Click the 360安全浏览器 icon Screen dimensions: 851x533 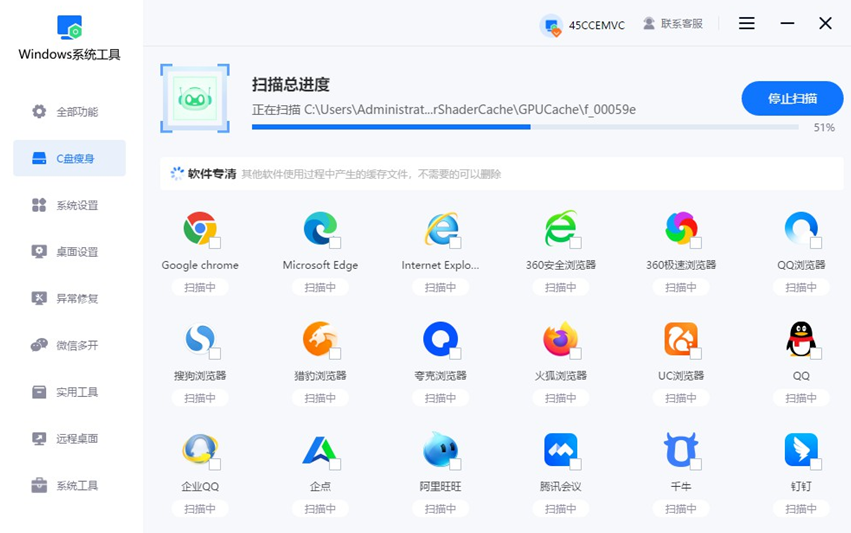(561, 228)
